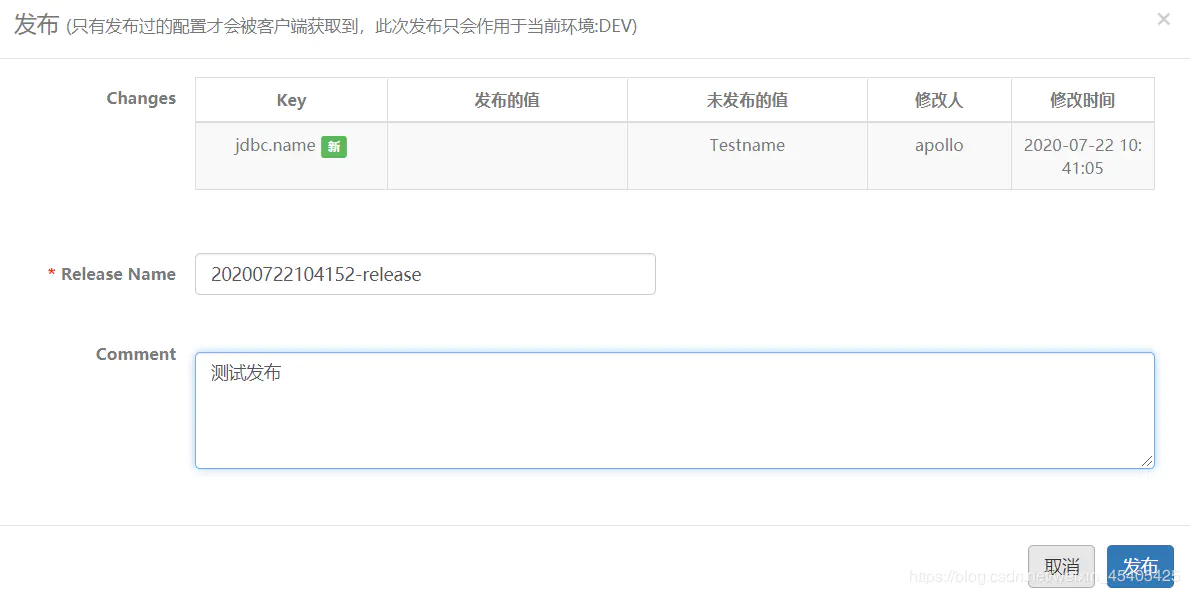Click the green new badge beside jdbc.name
1190x595 pixels.
click(x=334, y=147)
